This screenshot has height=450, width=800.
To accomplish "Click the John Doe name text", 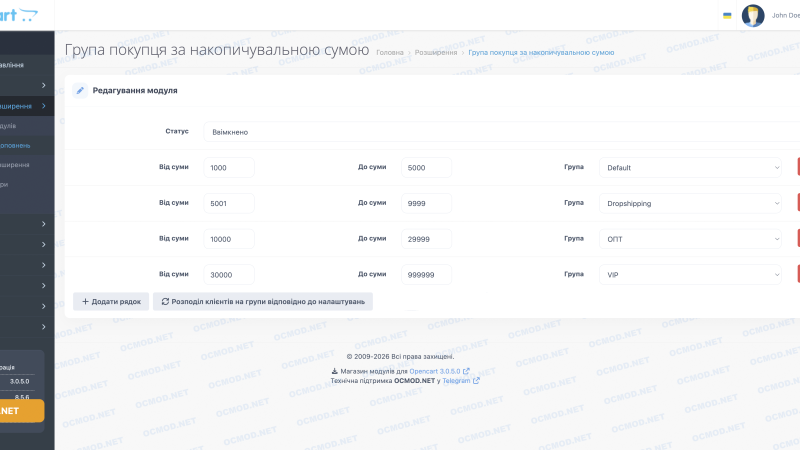I will (x=786, y=15).
